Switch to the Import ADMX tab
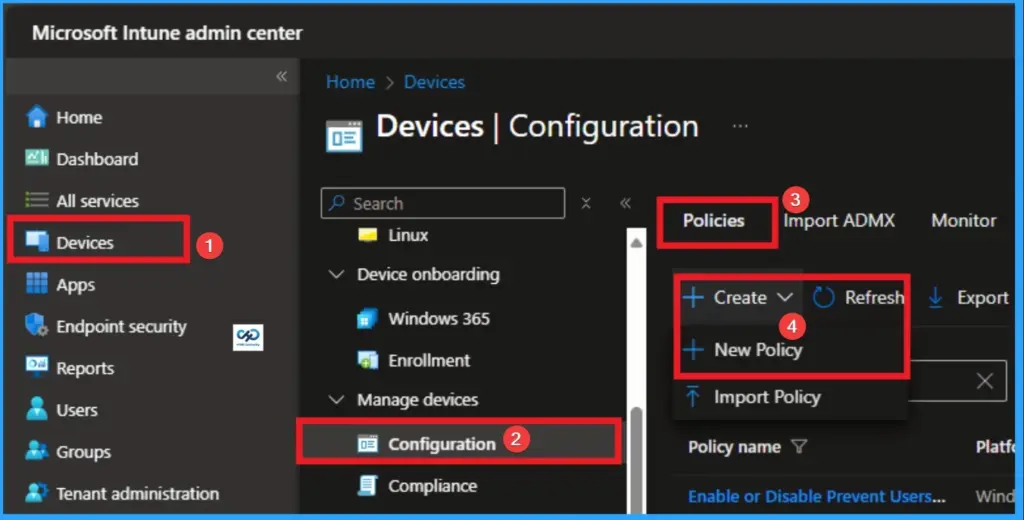Viewport: 1024px width, 520px height. (x=839, y=221)
